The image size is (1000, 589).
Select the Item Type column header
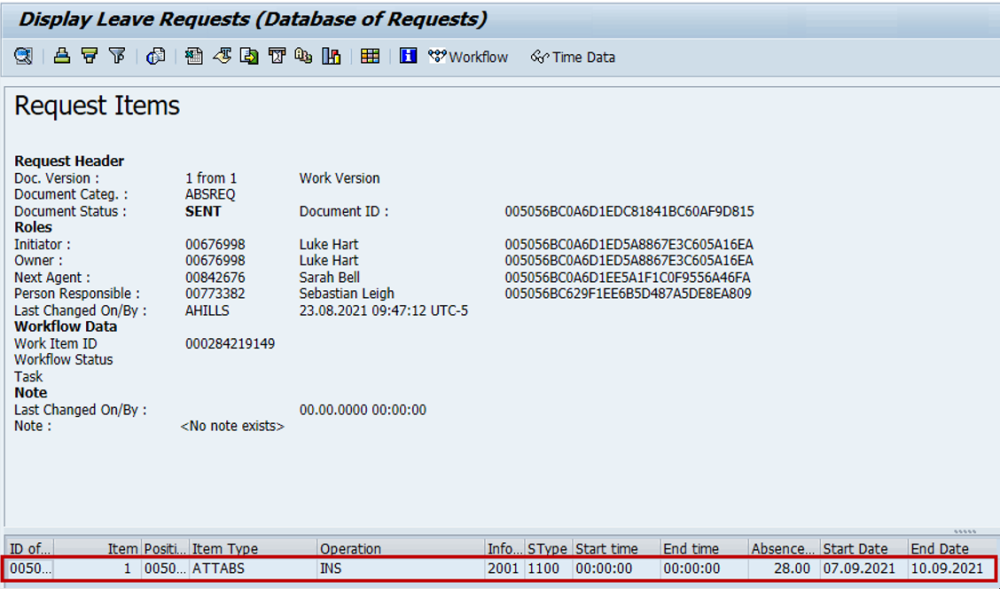pos(253,548)
